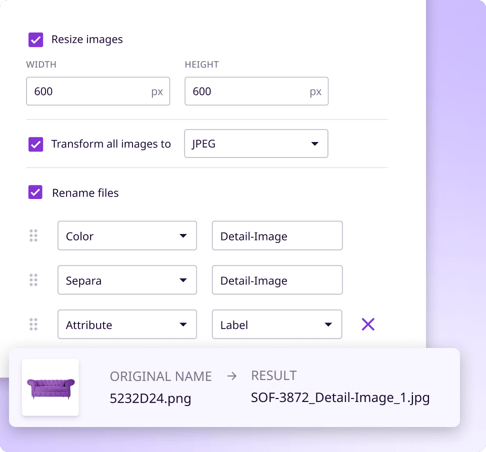486x452 pixels.
Task: Open the Separa dropdown
Action: coord(127,280)
